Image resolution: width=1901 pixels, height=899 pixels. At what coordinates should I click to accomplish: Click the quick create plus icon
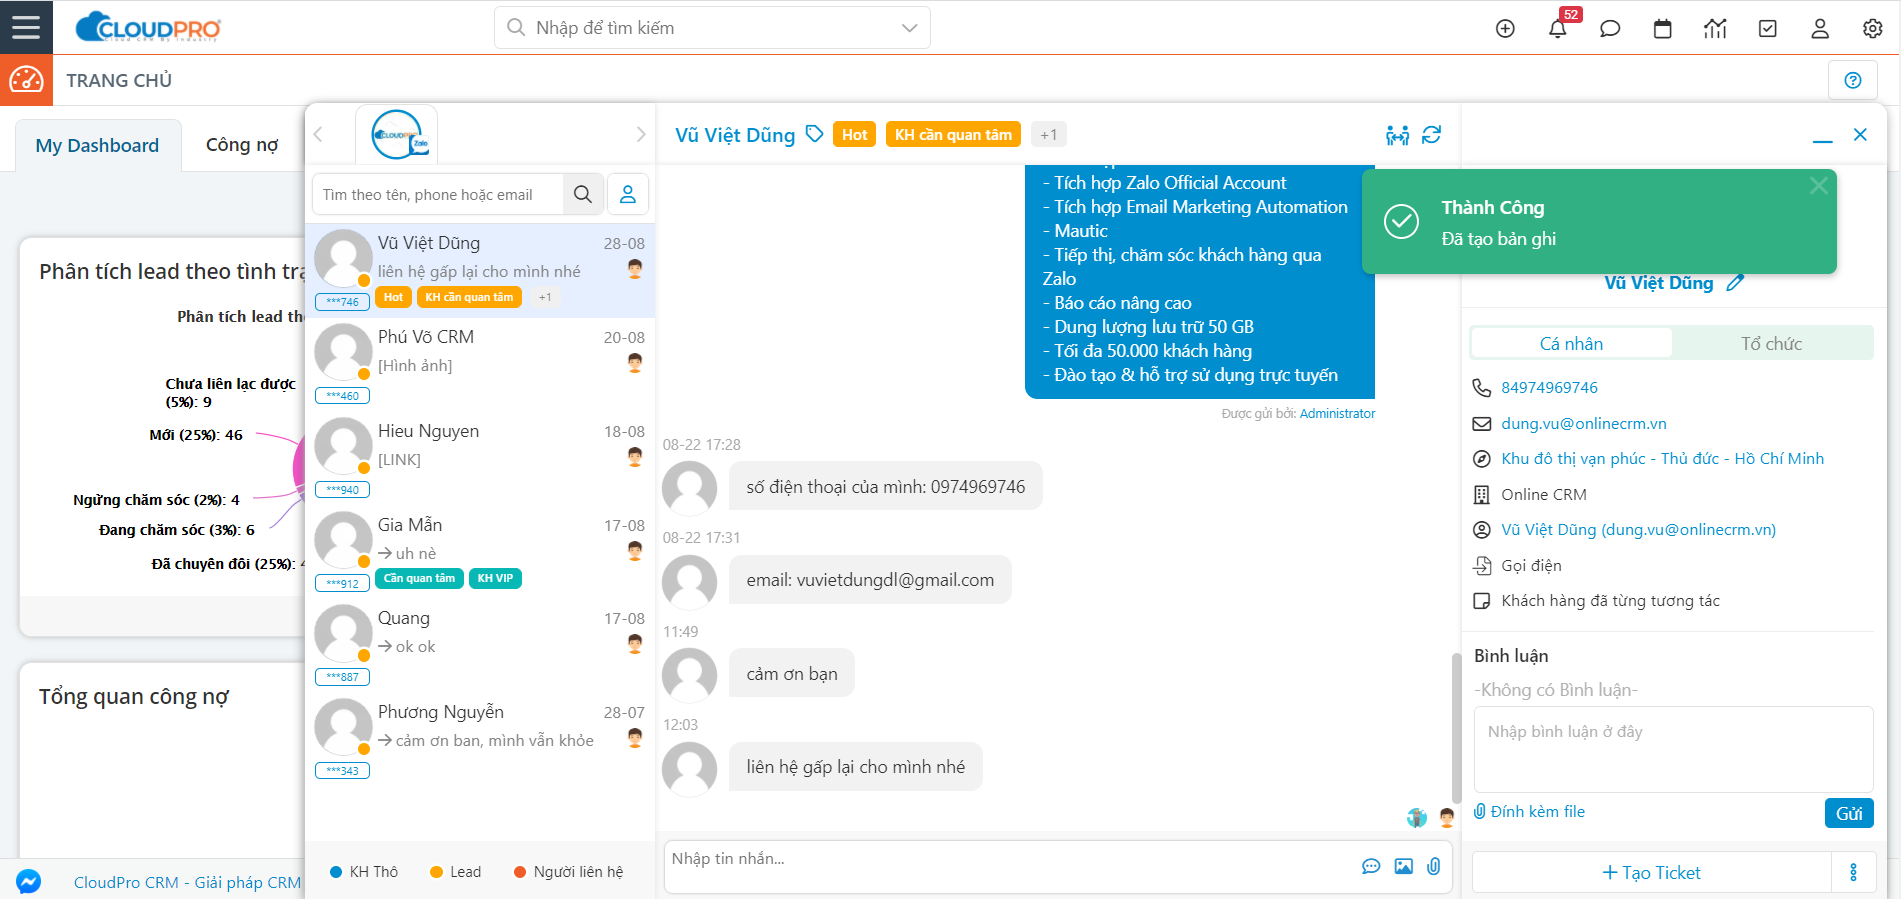(x=1505, y=28)
